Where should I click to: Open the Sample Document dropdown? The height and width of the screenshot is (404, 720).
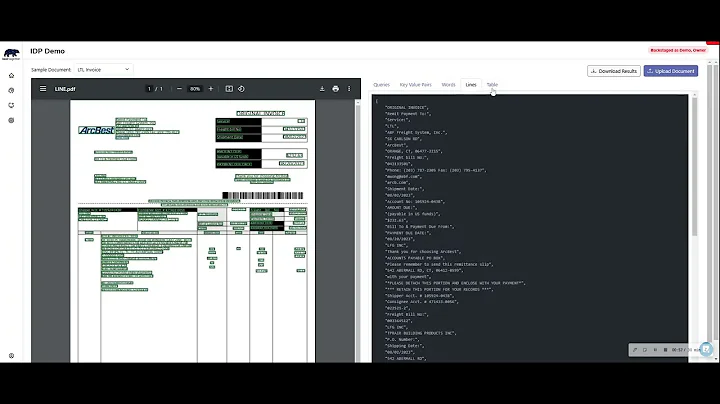[103, 69]
